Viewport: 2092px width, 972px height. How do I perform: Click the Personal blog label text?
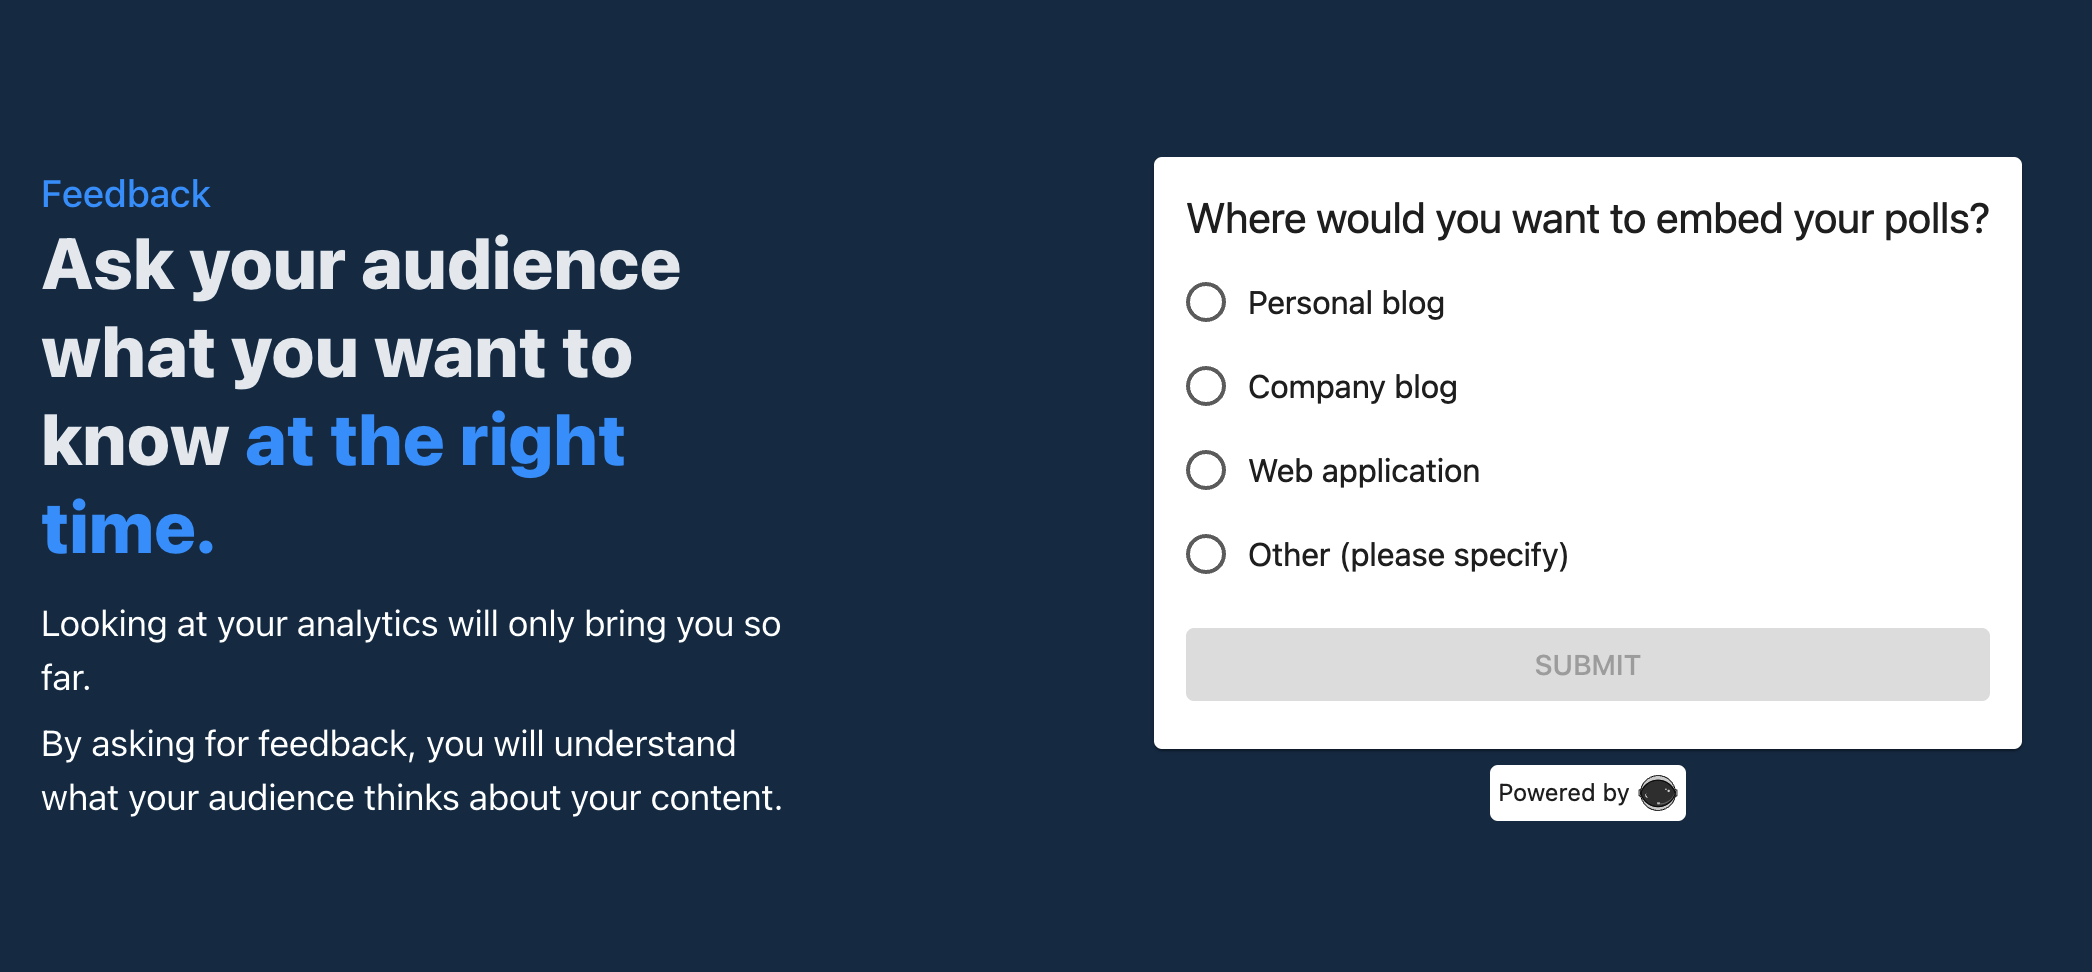pos(1346,303)
